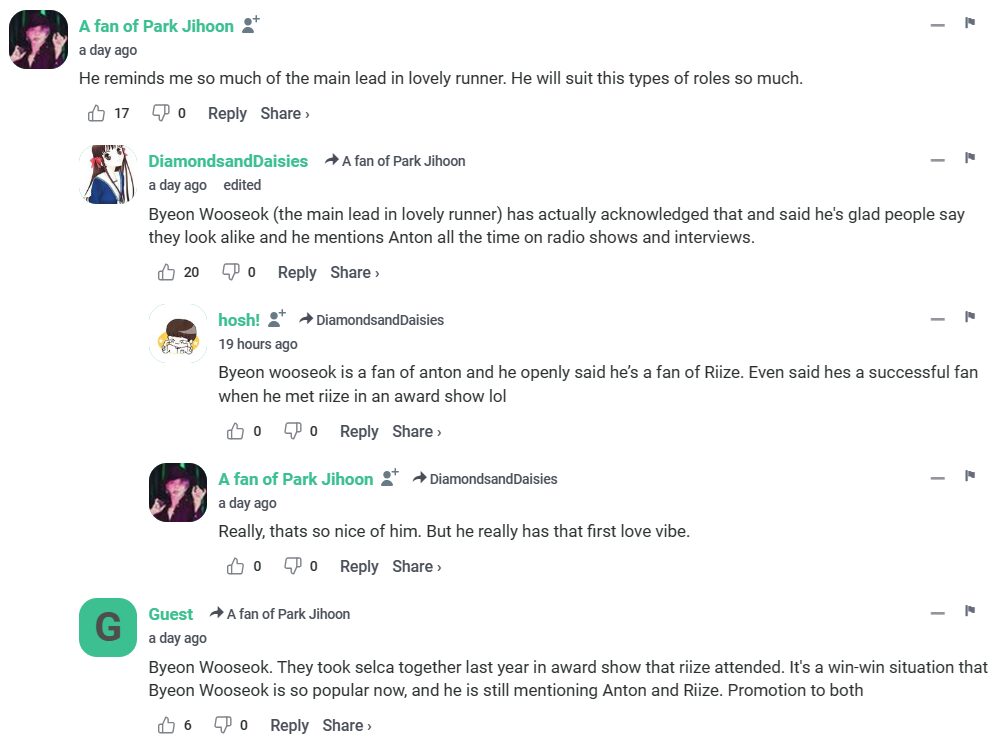This screenshot has height=744, width=1000.
Task: Expand Share options on the top comment
Action: point(284,114)
